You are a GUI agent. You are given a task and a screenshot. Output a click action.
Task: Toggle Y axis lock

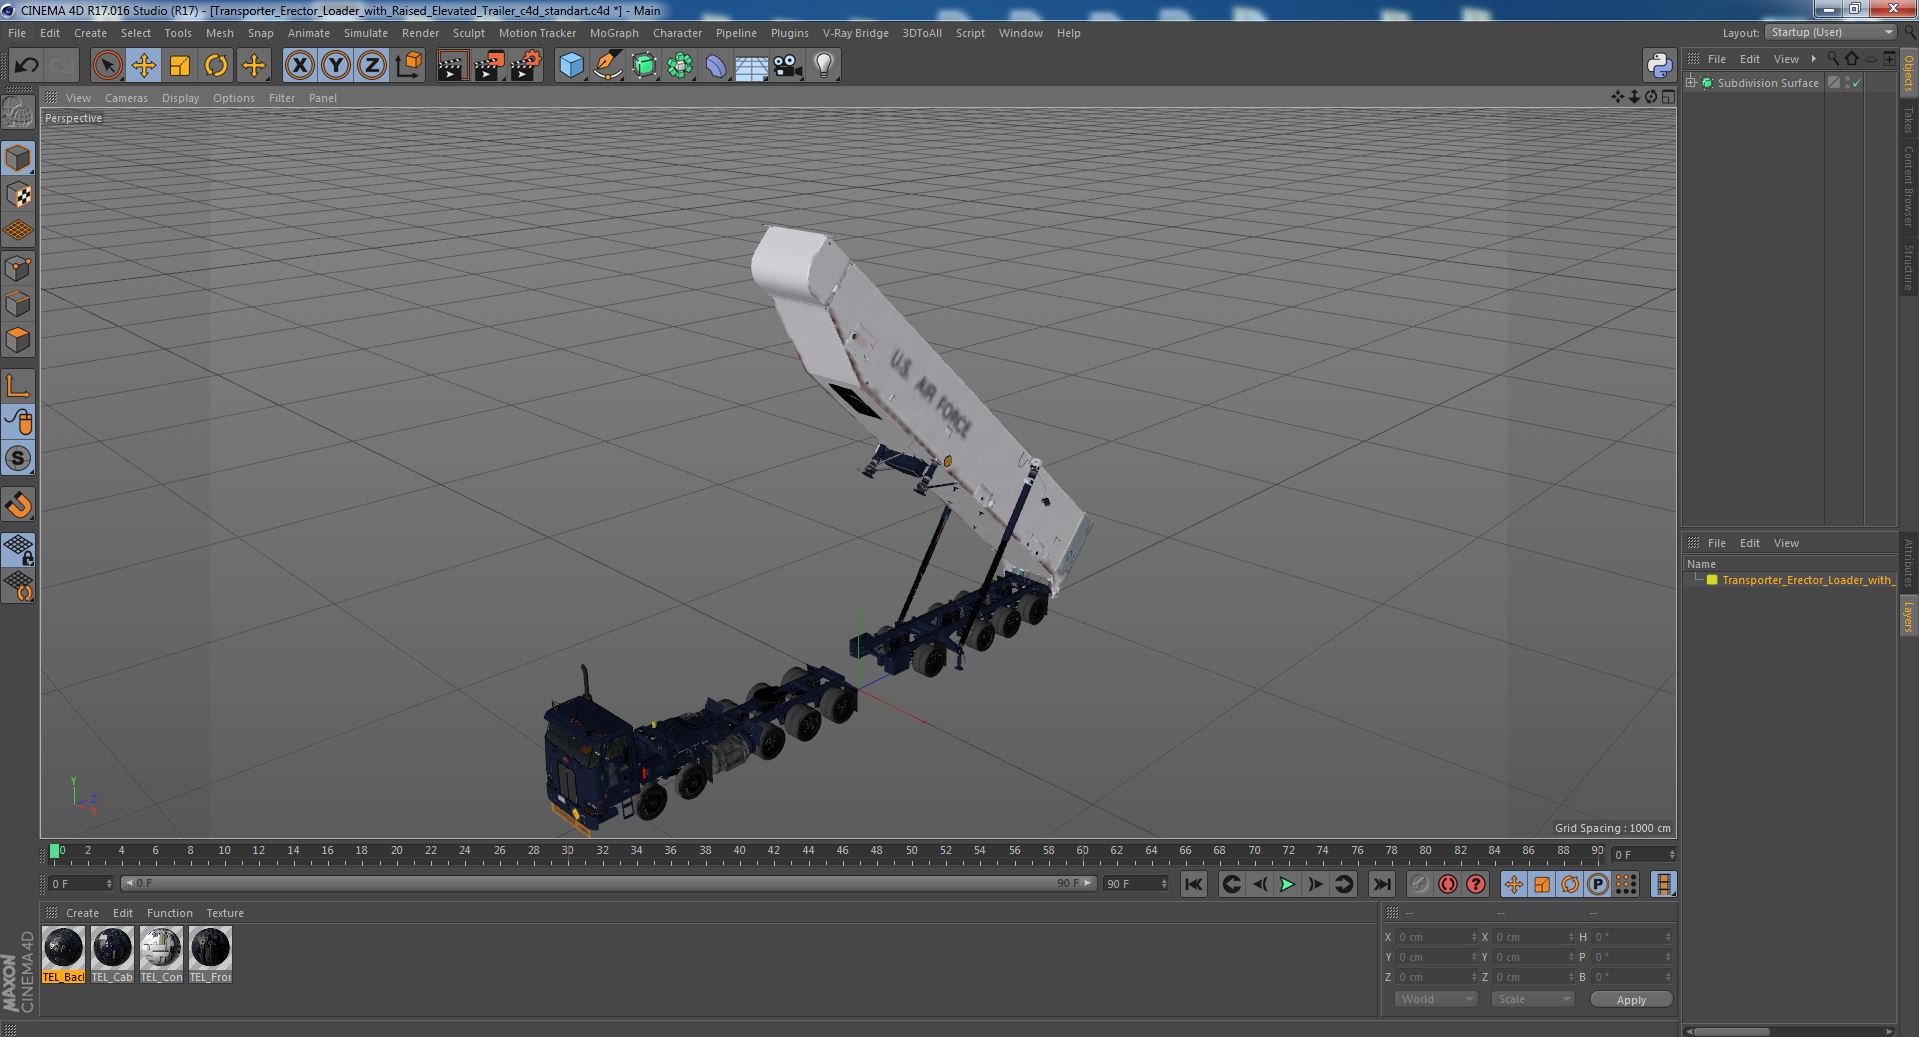click(x=335, y=66)
